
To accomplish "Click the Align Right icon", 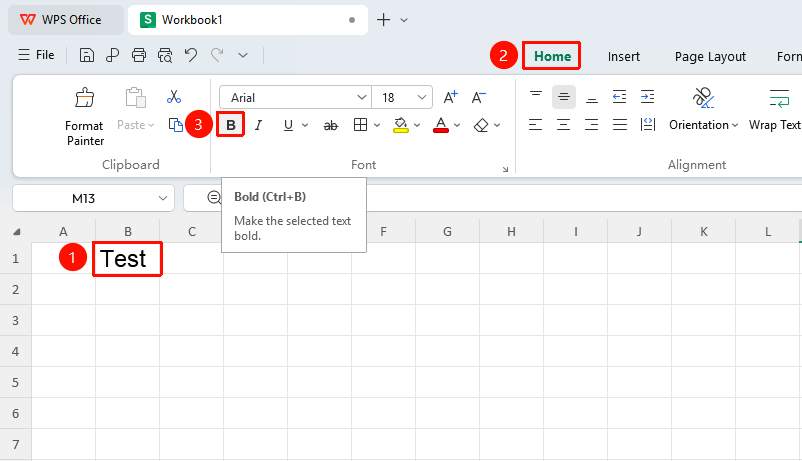I will (x=592, y=125).
